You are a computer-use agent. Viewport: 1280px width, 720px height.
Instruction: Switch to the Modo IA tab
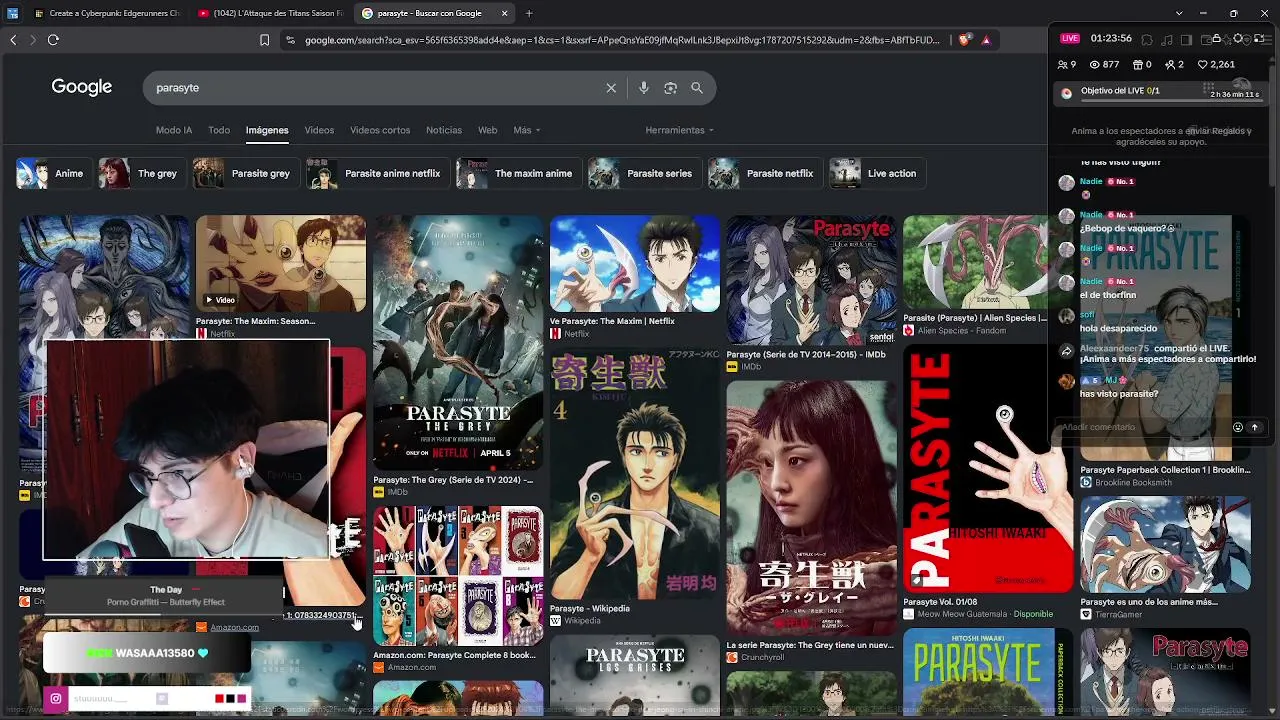174,130
